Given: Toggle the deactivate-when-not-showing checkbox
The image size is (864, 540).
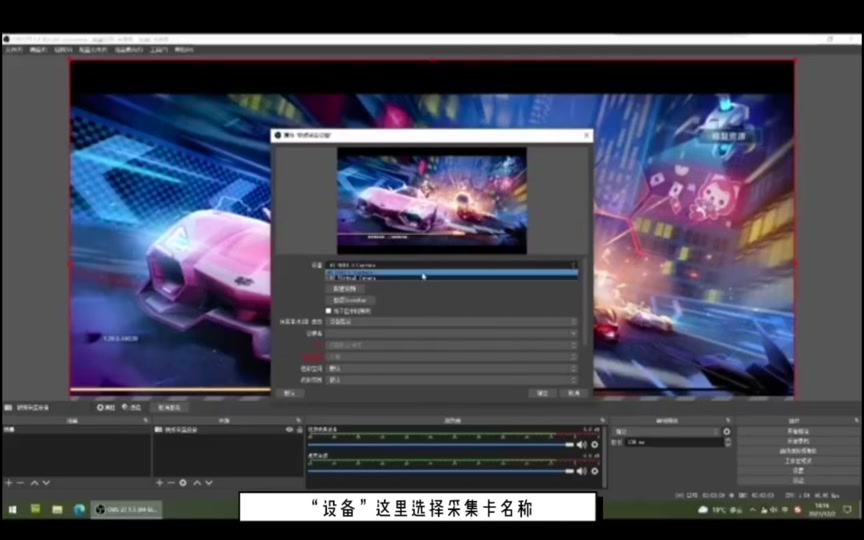Looking at the screenshot, I should (328, 311).
